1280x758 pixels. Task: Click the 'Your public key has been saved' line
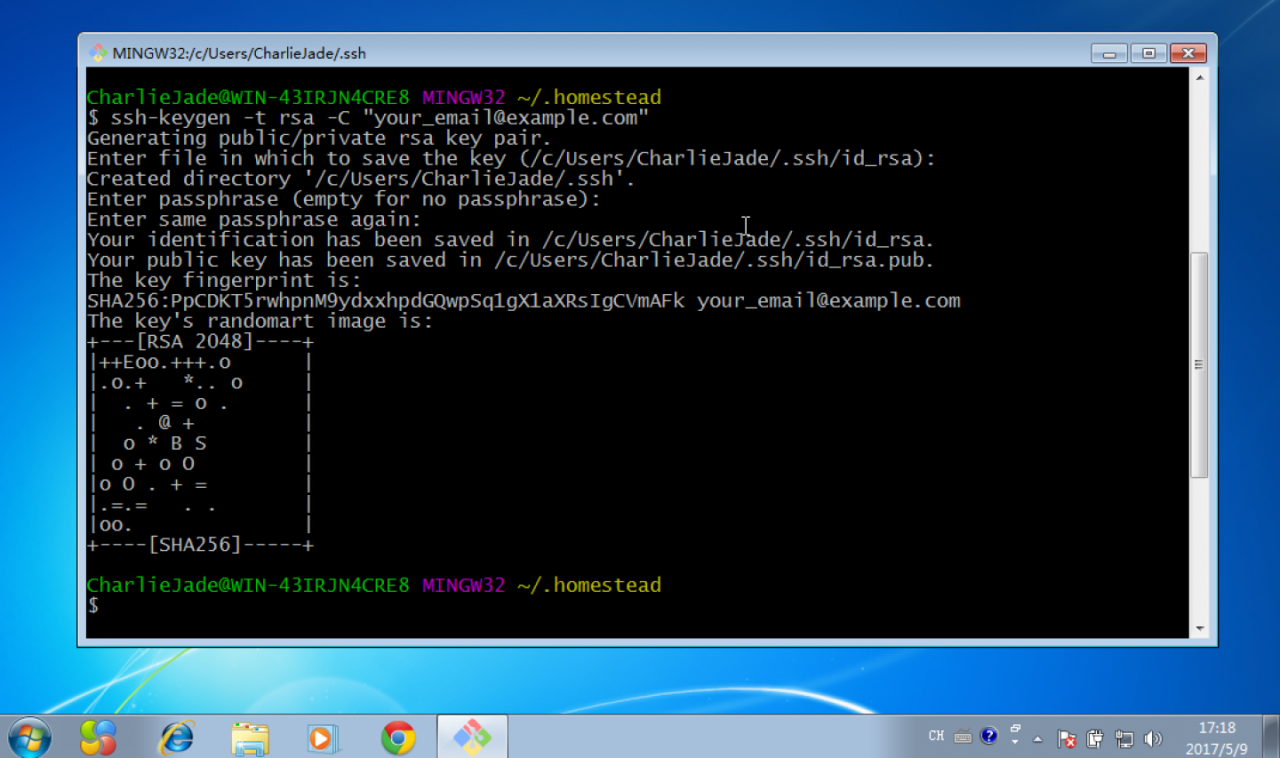tap(510, 260)
